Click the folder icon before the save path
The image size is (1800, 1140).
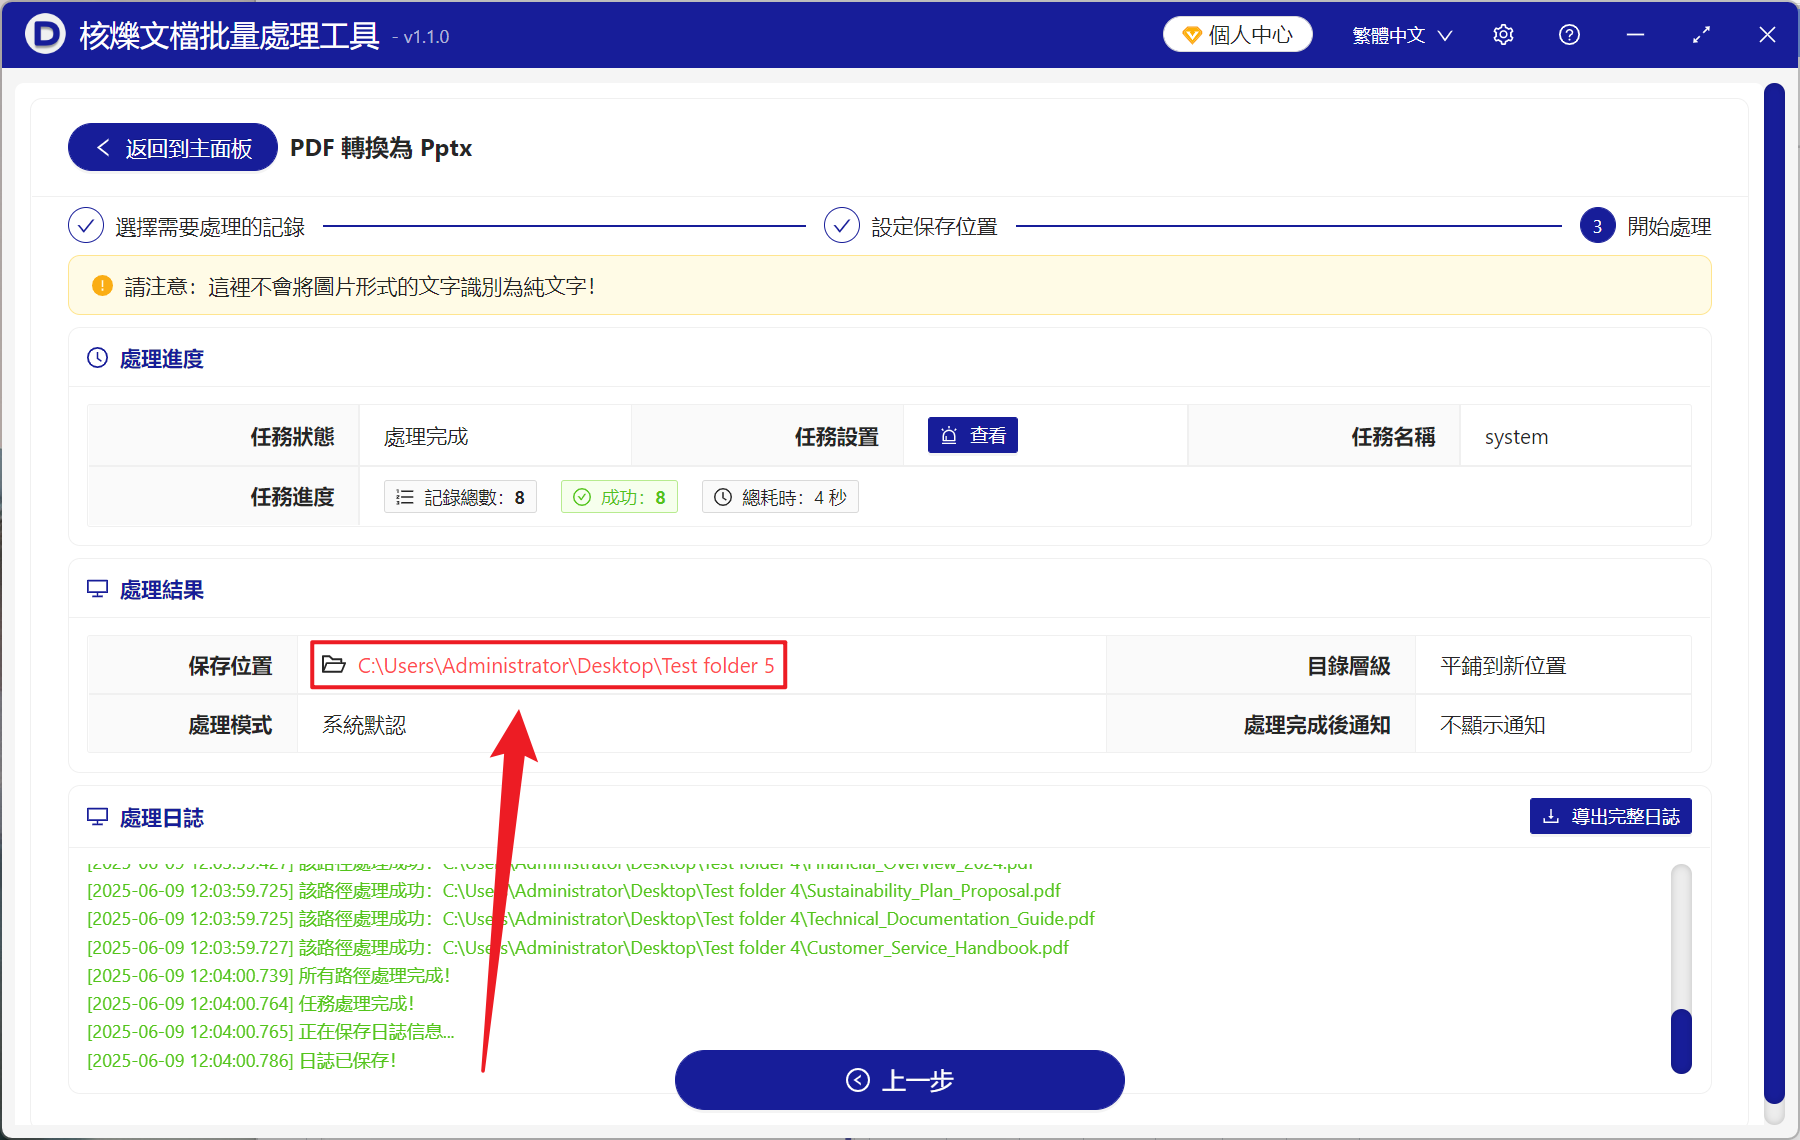coord(334,664)
